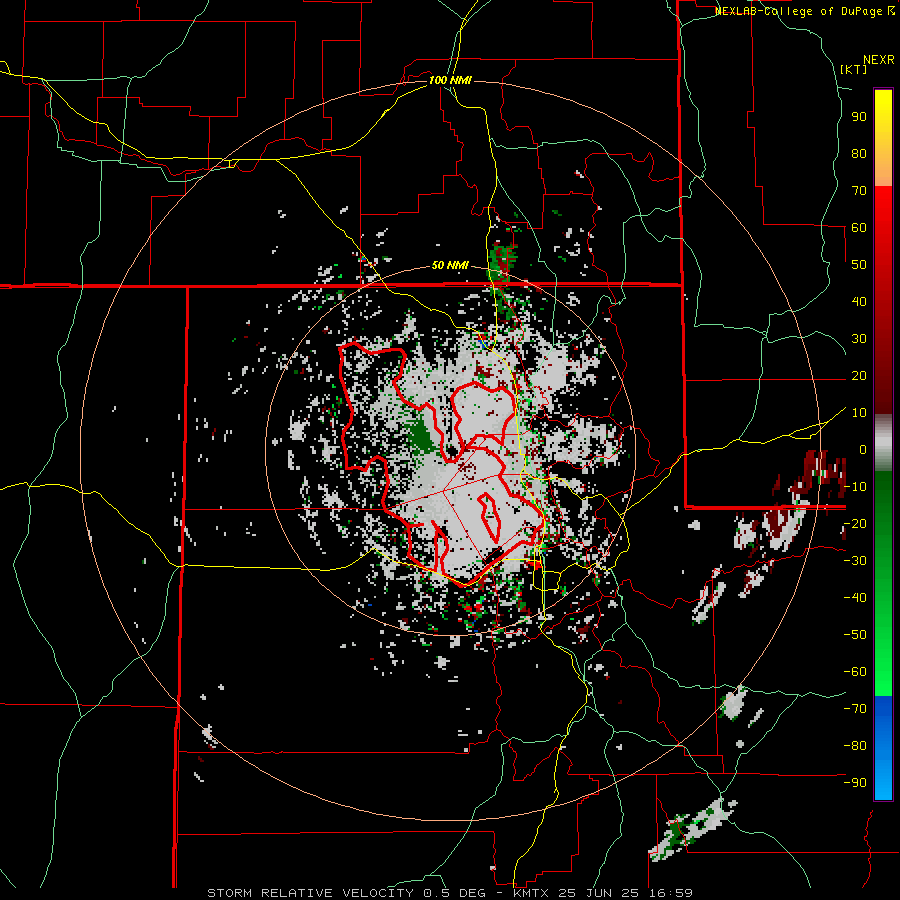Screen dimensions: 900x900
Task: Pick the positive "30" scale value
Action: [859, 339]
